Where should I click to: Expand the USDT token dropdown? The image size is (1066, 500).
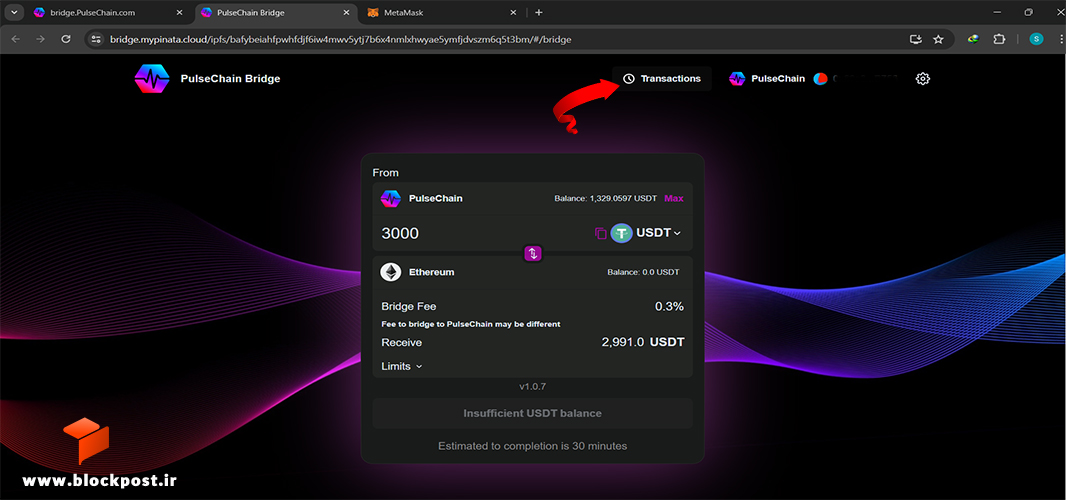pos(658,233)
